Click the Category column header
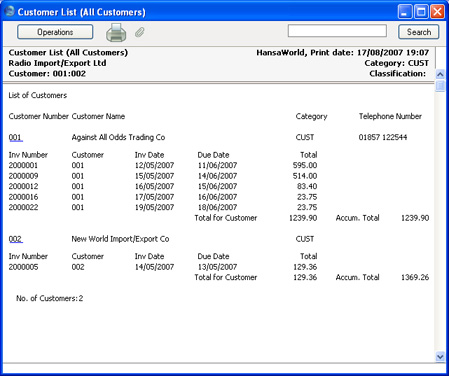This screenshot has width=449, height=376. tap(311, 116)
